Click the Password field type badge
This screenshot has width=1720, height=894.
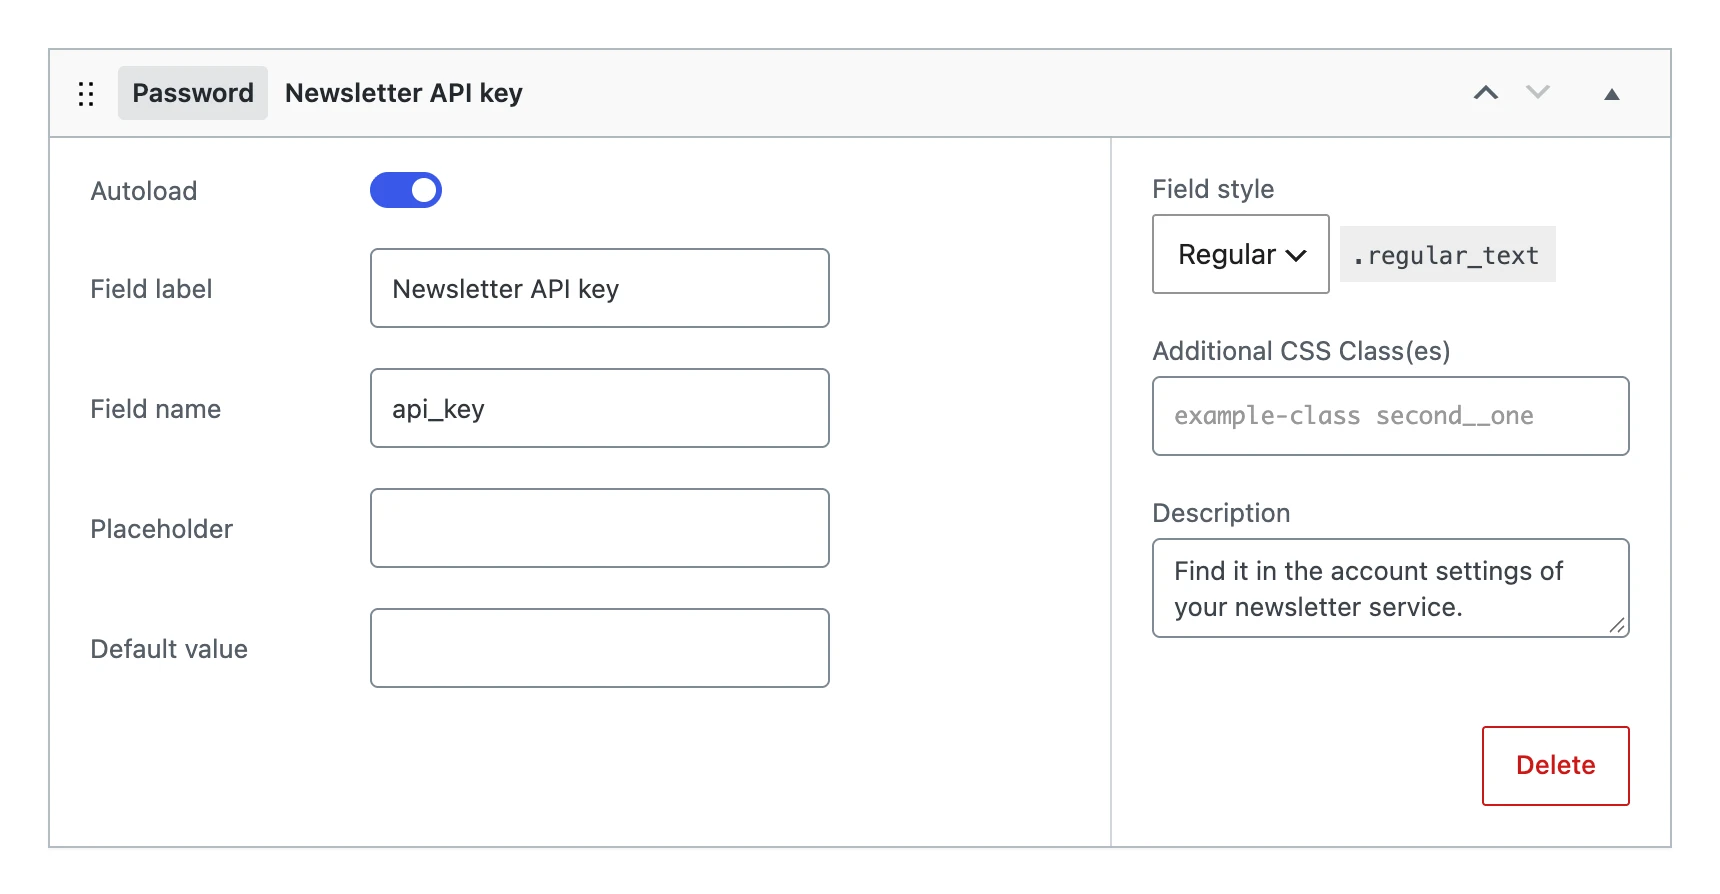coord(193,93)
